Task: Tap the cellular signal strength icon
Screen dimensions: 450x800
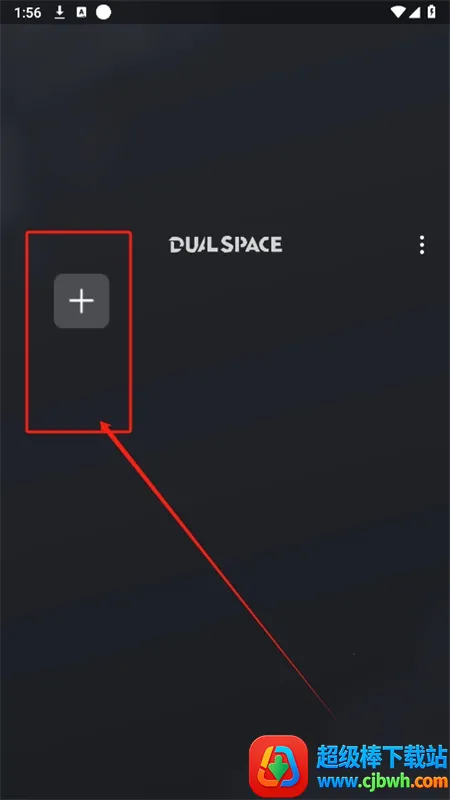Action: tap(414, 12)
